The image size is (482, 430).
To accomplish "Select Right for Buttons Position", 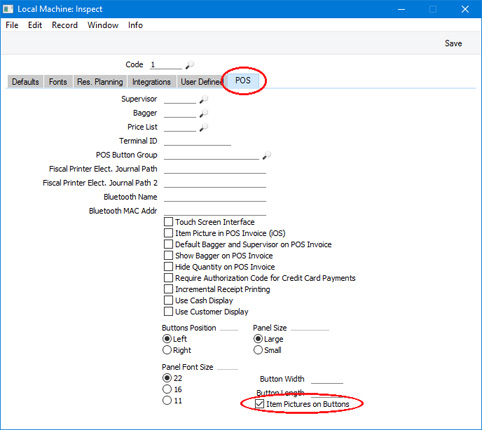I will 167,350.
